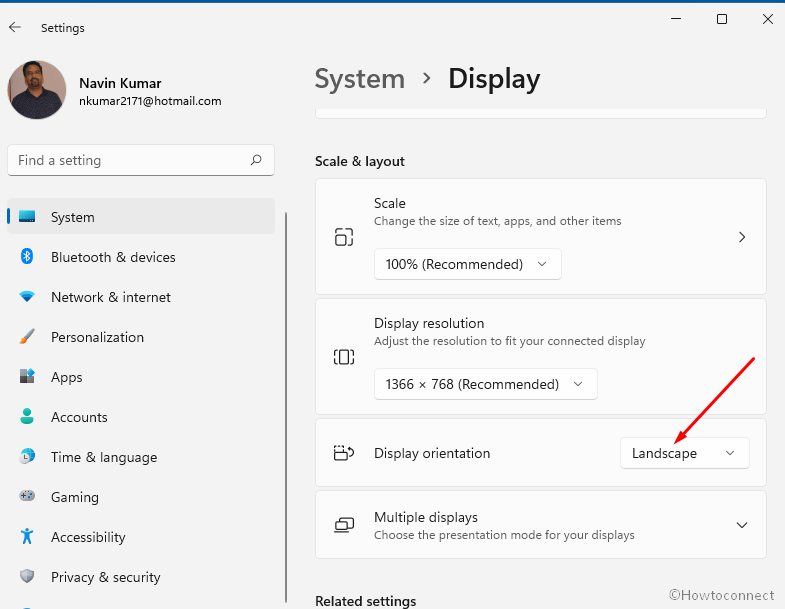Open the Landscape orientation dropdown
The image size is (785, 609).
(x=685, y=453)
